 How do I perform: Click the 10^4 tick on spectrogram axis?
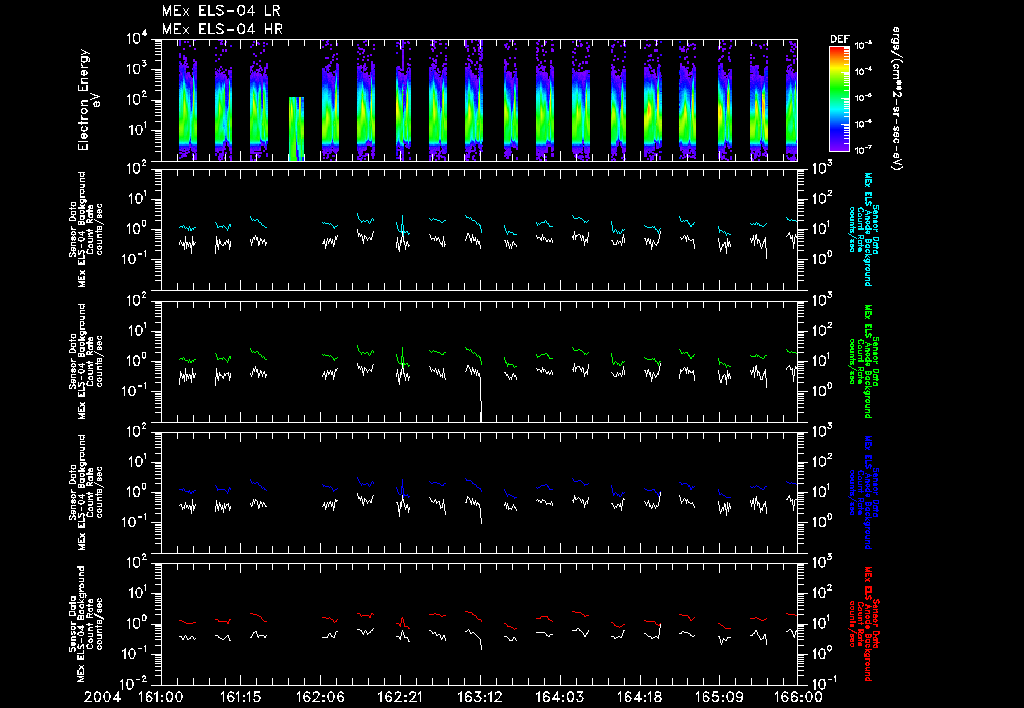point(137,39)
